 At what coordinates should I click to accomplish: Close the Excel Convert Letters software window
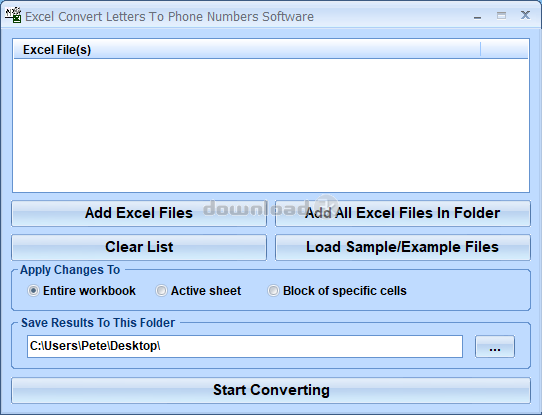(525, 15)
